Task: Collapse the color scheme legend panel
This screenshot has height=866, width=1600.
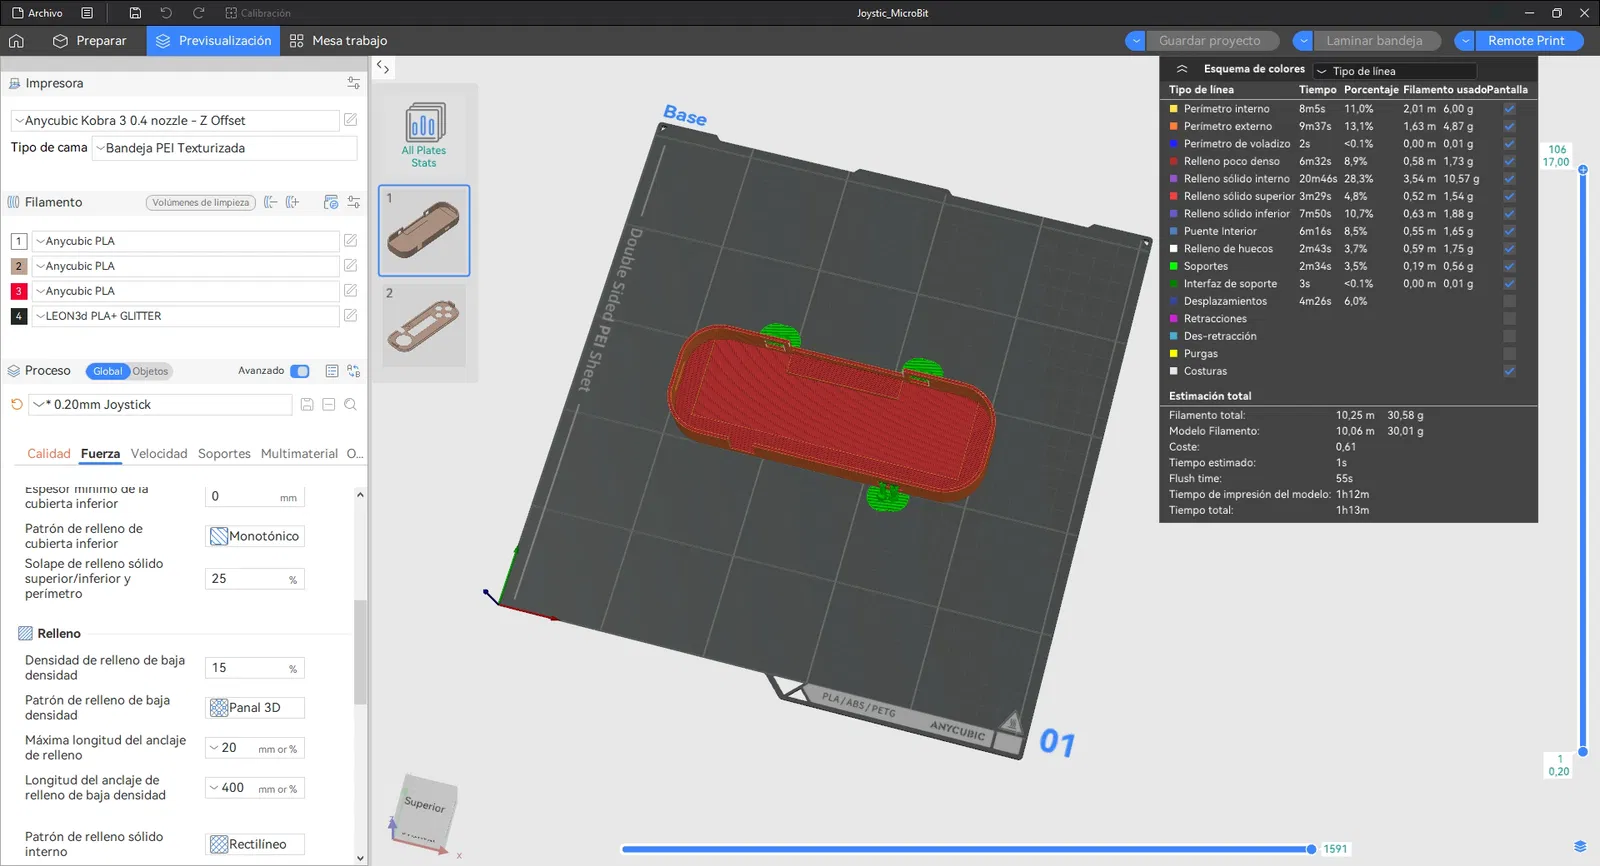Action: (1182, 69)
